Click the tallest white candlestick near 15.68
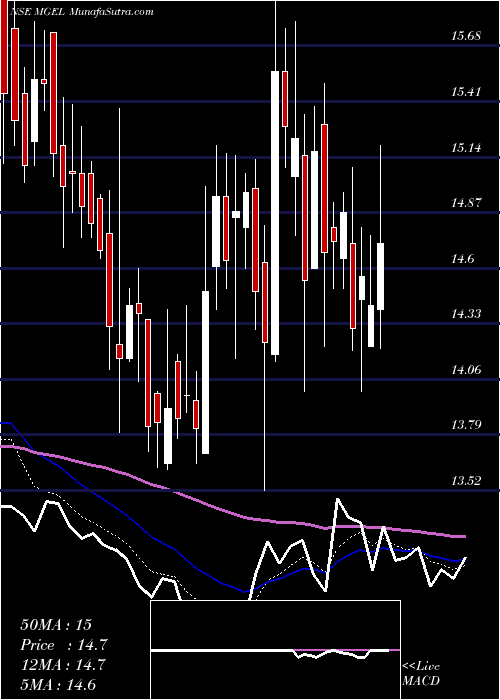The image size is (500, 700). pos(275,213)
